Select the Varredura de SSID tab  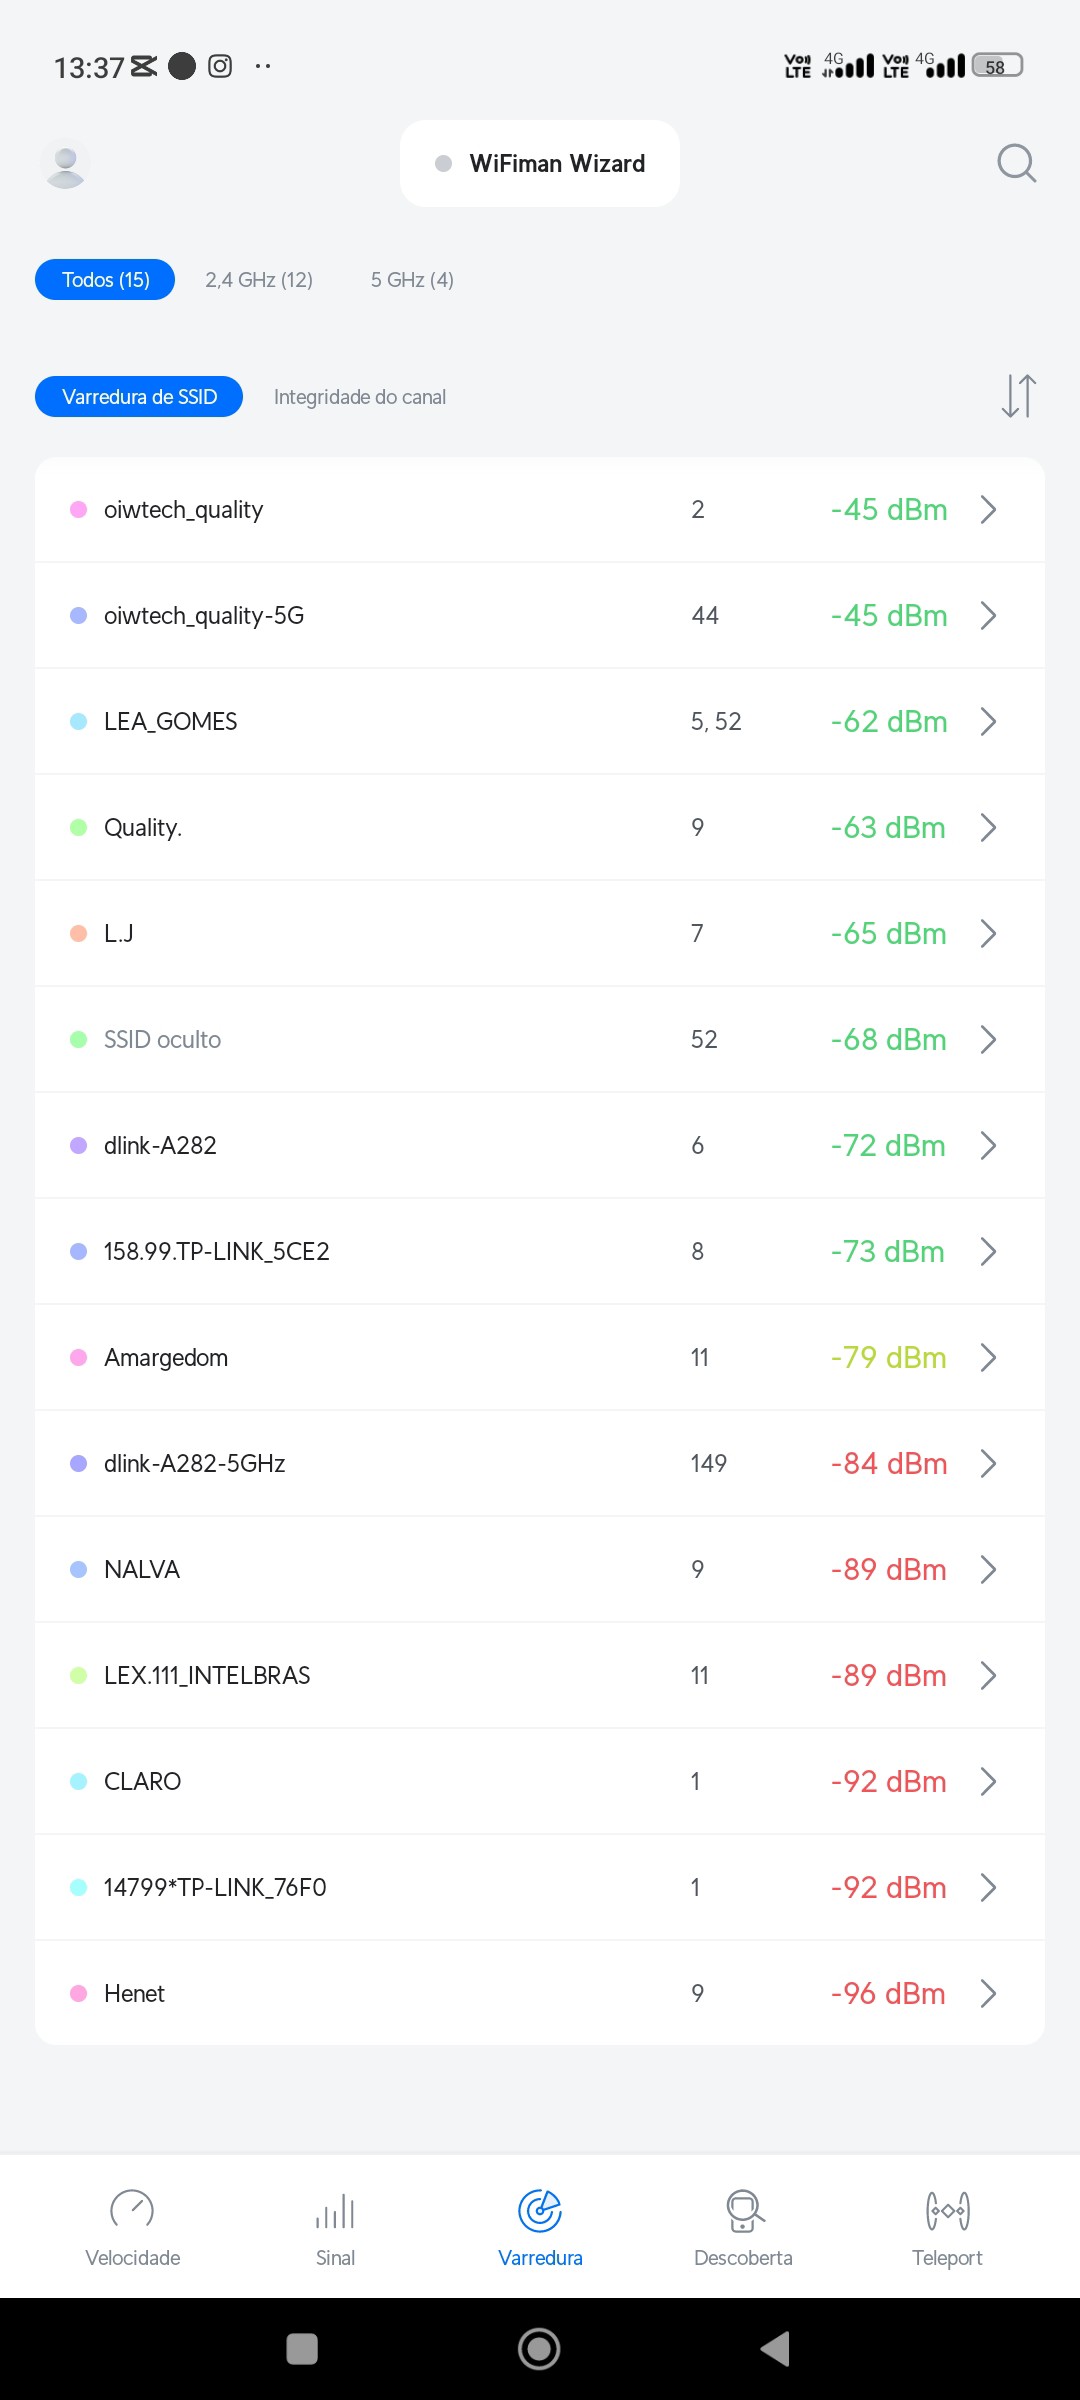click(139, 397)
